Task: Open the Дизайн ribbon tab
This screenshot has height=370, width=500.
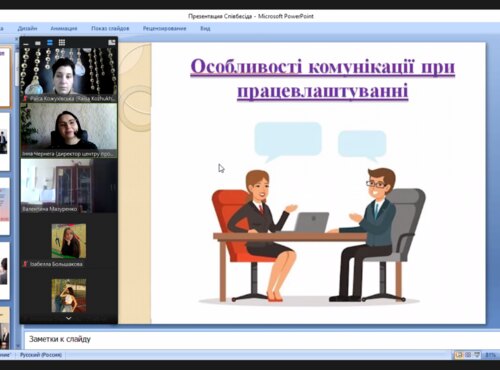Action: point(28,28)
